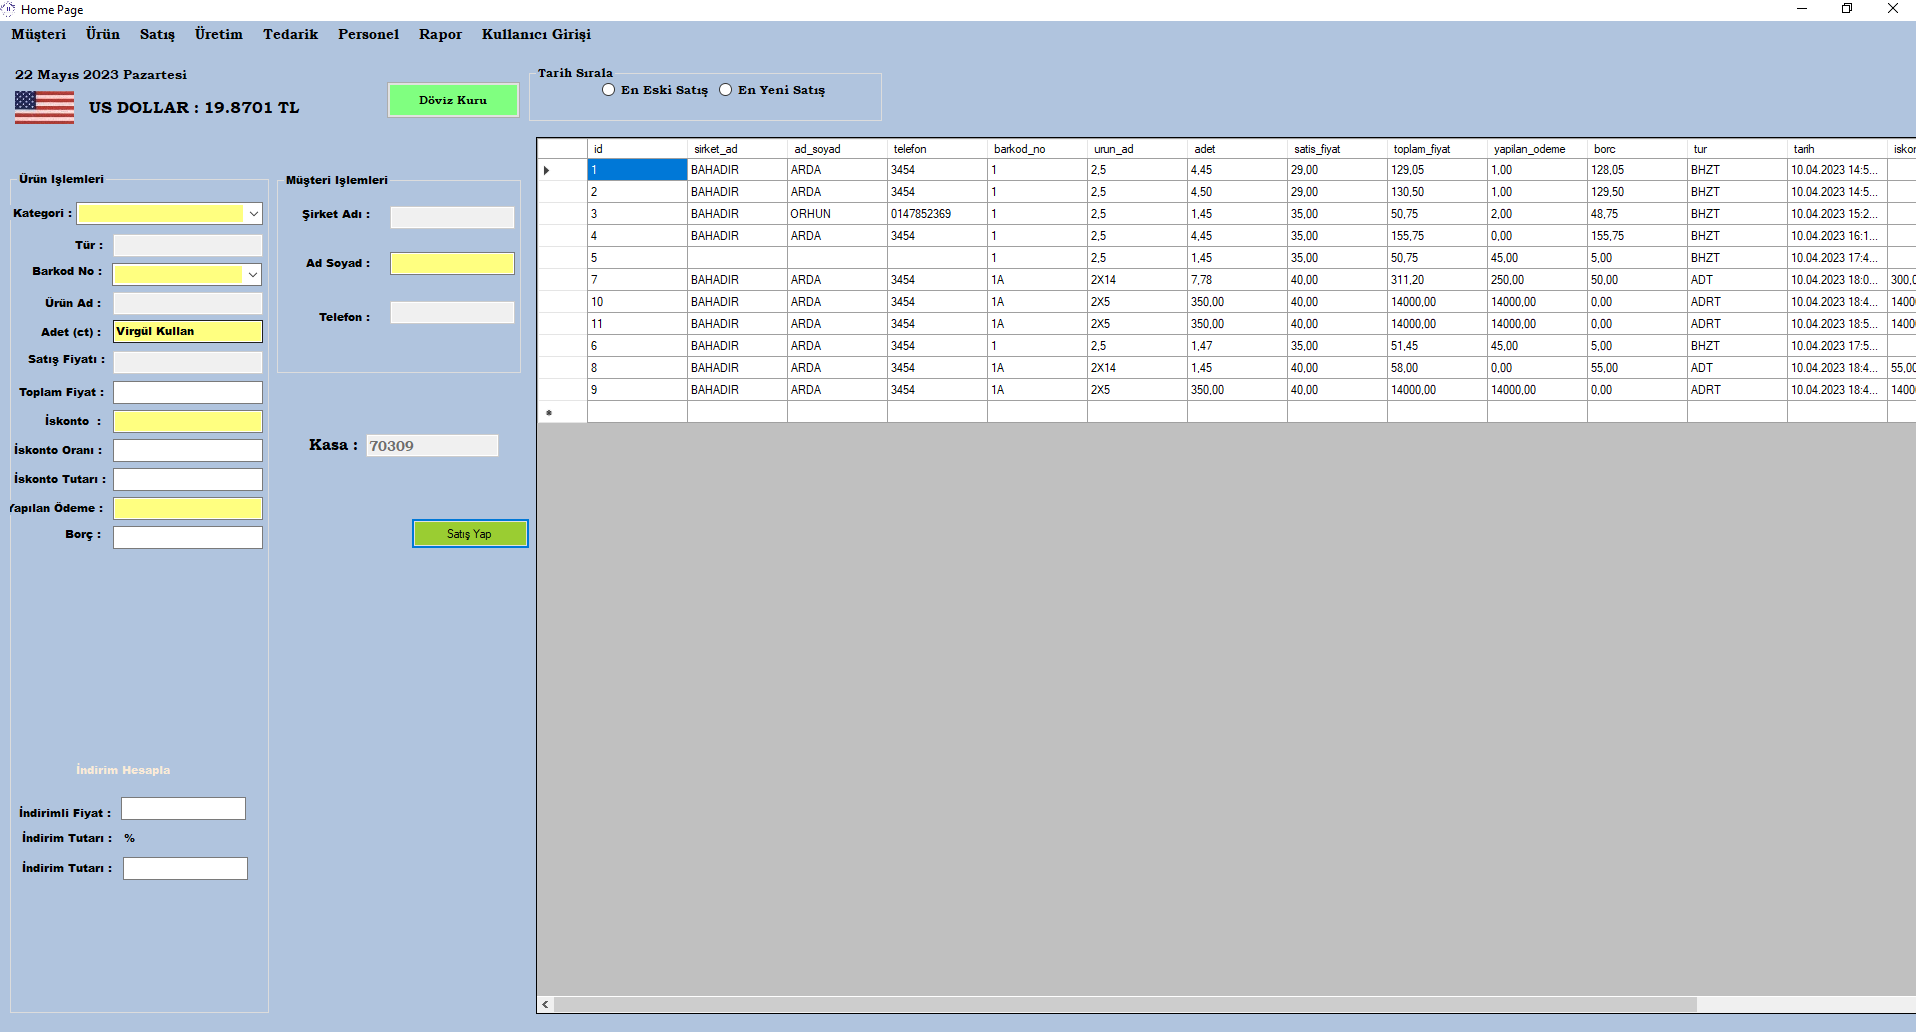This screenshot has height=1032, width=1916.
Task: Click the new row asterisk marker
Action: coord(548,412)
